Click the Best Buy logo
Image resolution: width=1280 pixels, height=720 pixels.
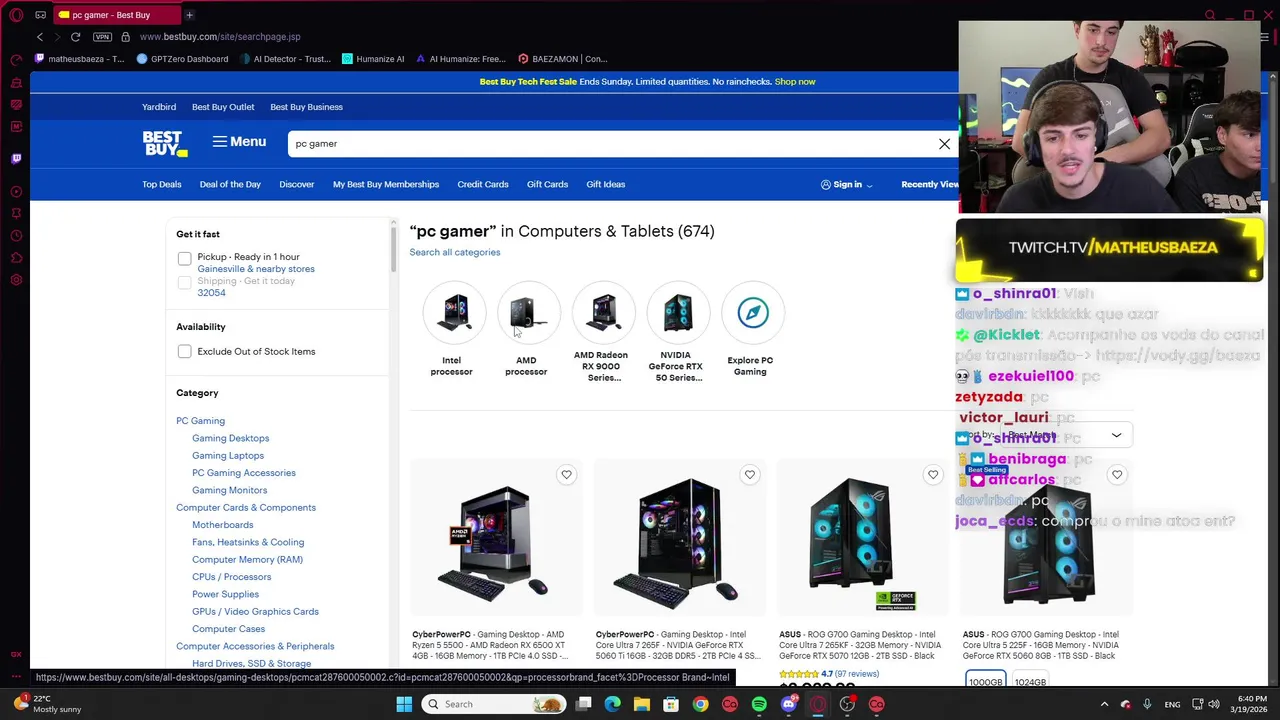point(165,144)
